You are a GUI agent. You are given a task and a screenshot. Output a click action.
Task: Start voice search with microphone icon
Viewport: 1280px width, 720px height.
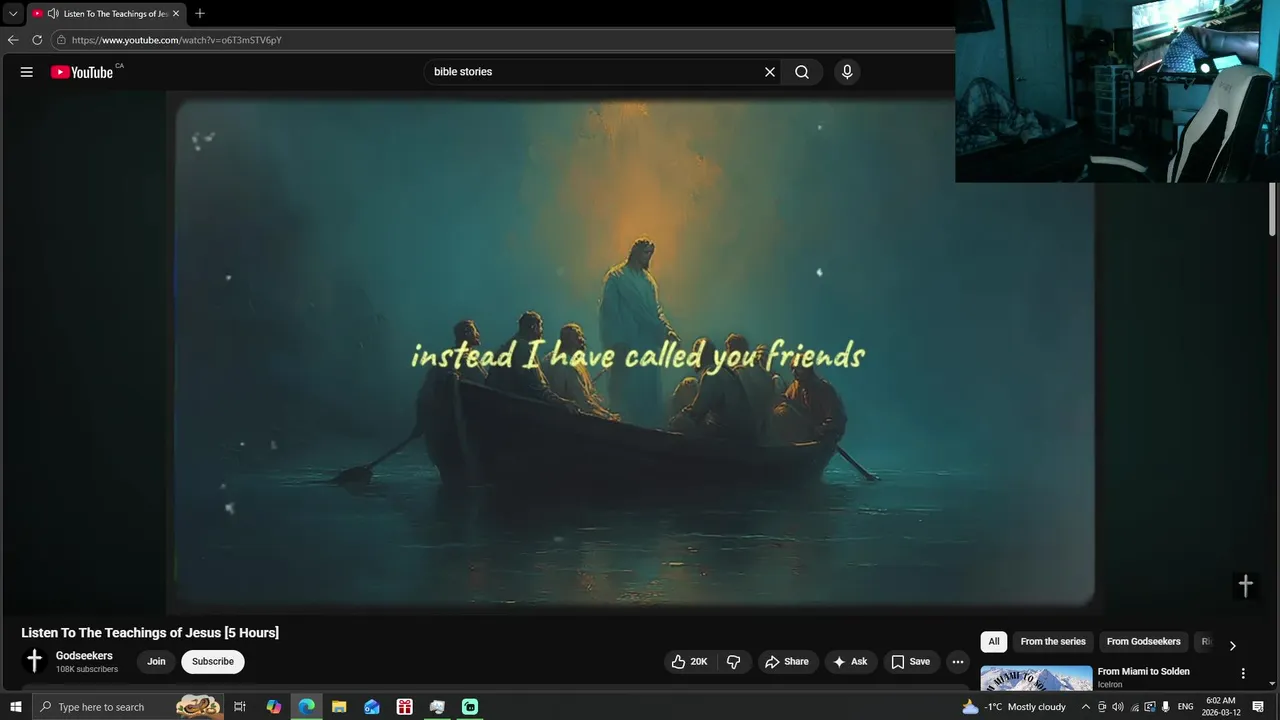click(x=847, y=72)
